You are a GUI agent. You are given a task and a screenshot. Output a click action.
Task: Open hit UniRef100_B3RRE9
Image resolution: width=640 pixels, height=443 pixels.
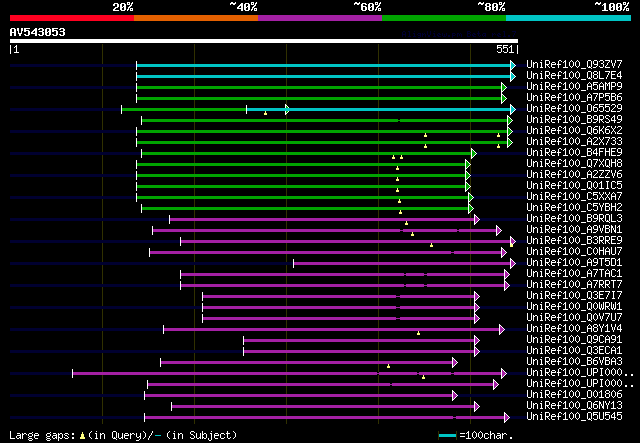pos(574,240)
